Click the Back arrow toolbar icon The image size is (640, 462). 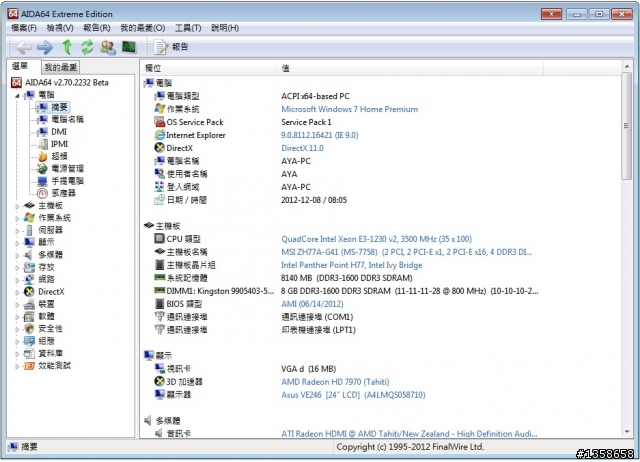tap(24, 47)
